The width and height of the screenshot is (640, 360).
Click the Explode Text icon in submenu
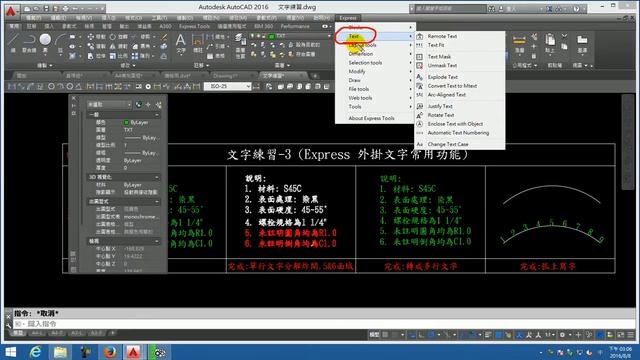pos(420,77)
